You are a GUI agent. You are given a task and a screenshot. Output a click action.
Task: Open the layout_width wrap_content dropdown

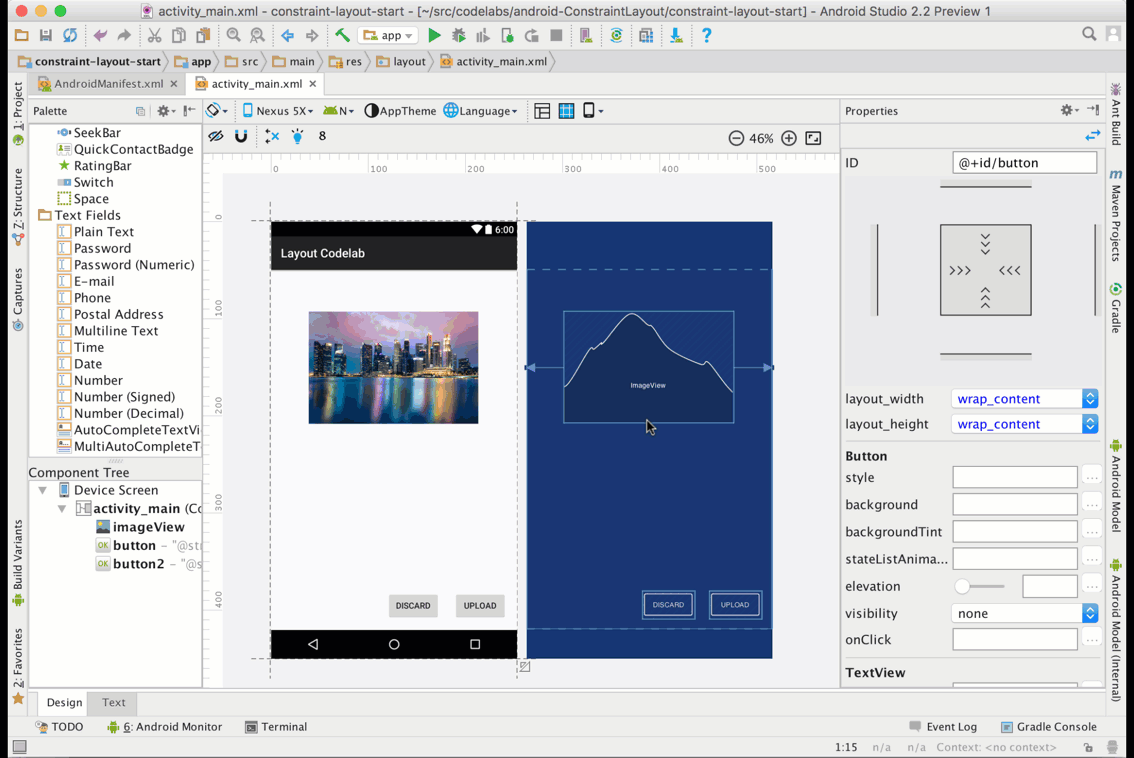[1024, 399]
